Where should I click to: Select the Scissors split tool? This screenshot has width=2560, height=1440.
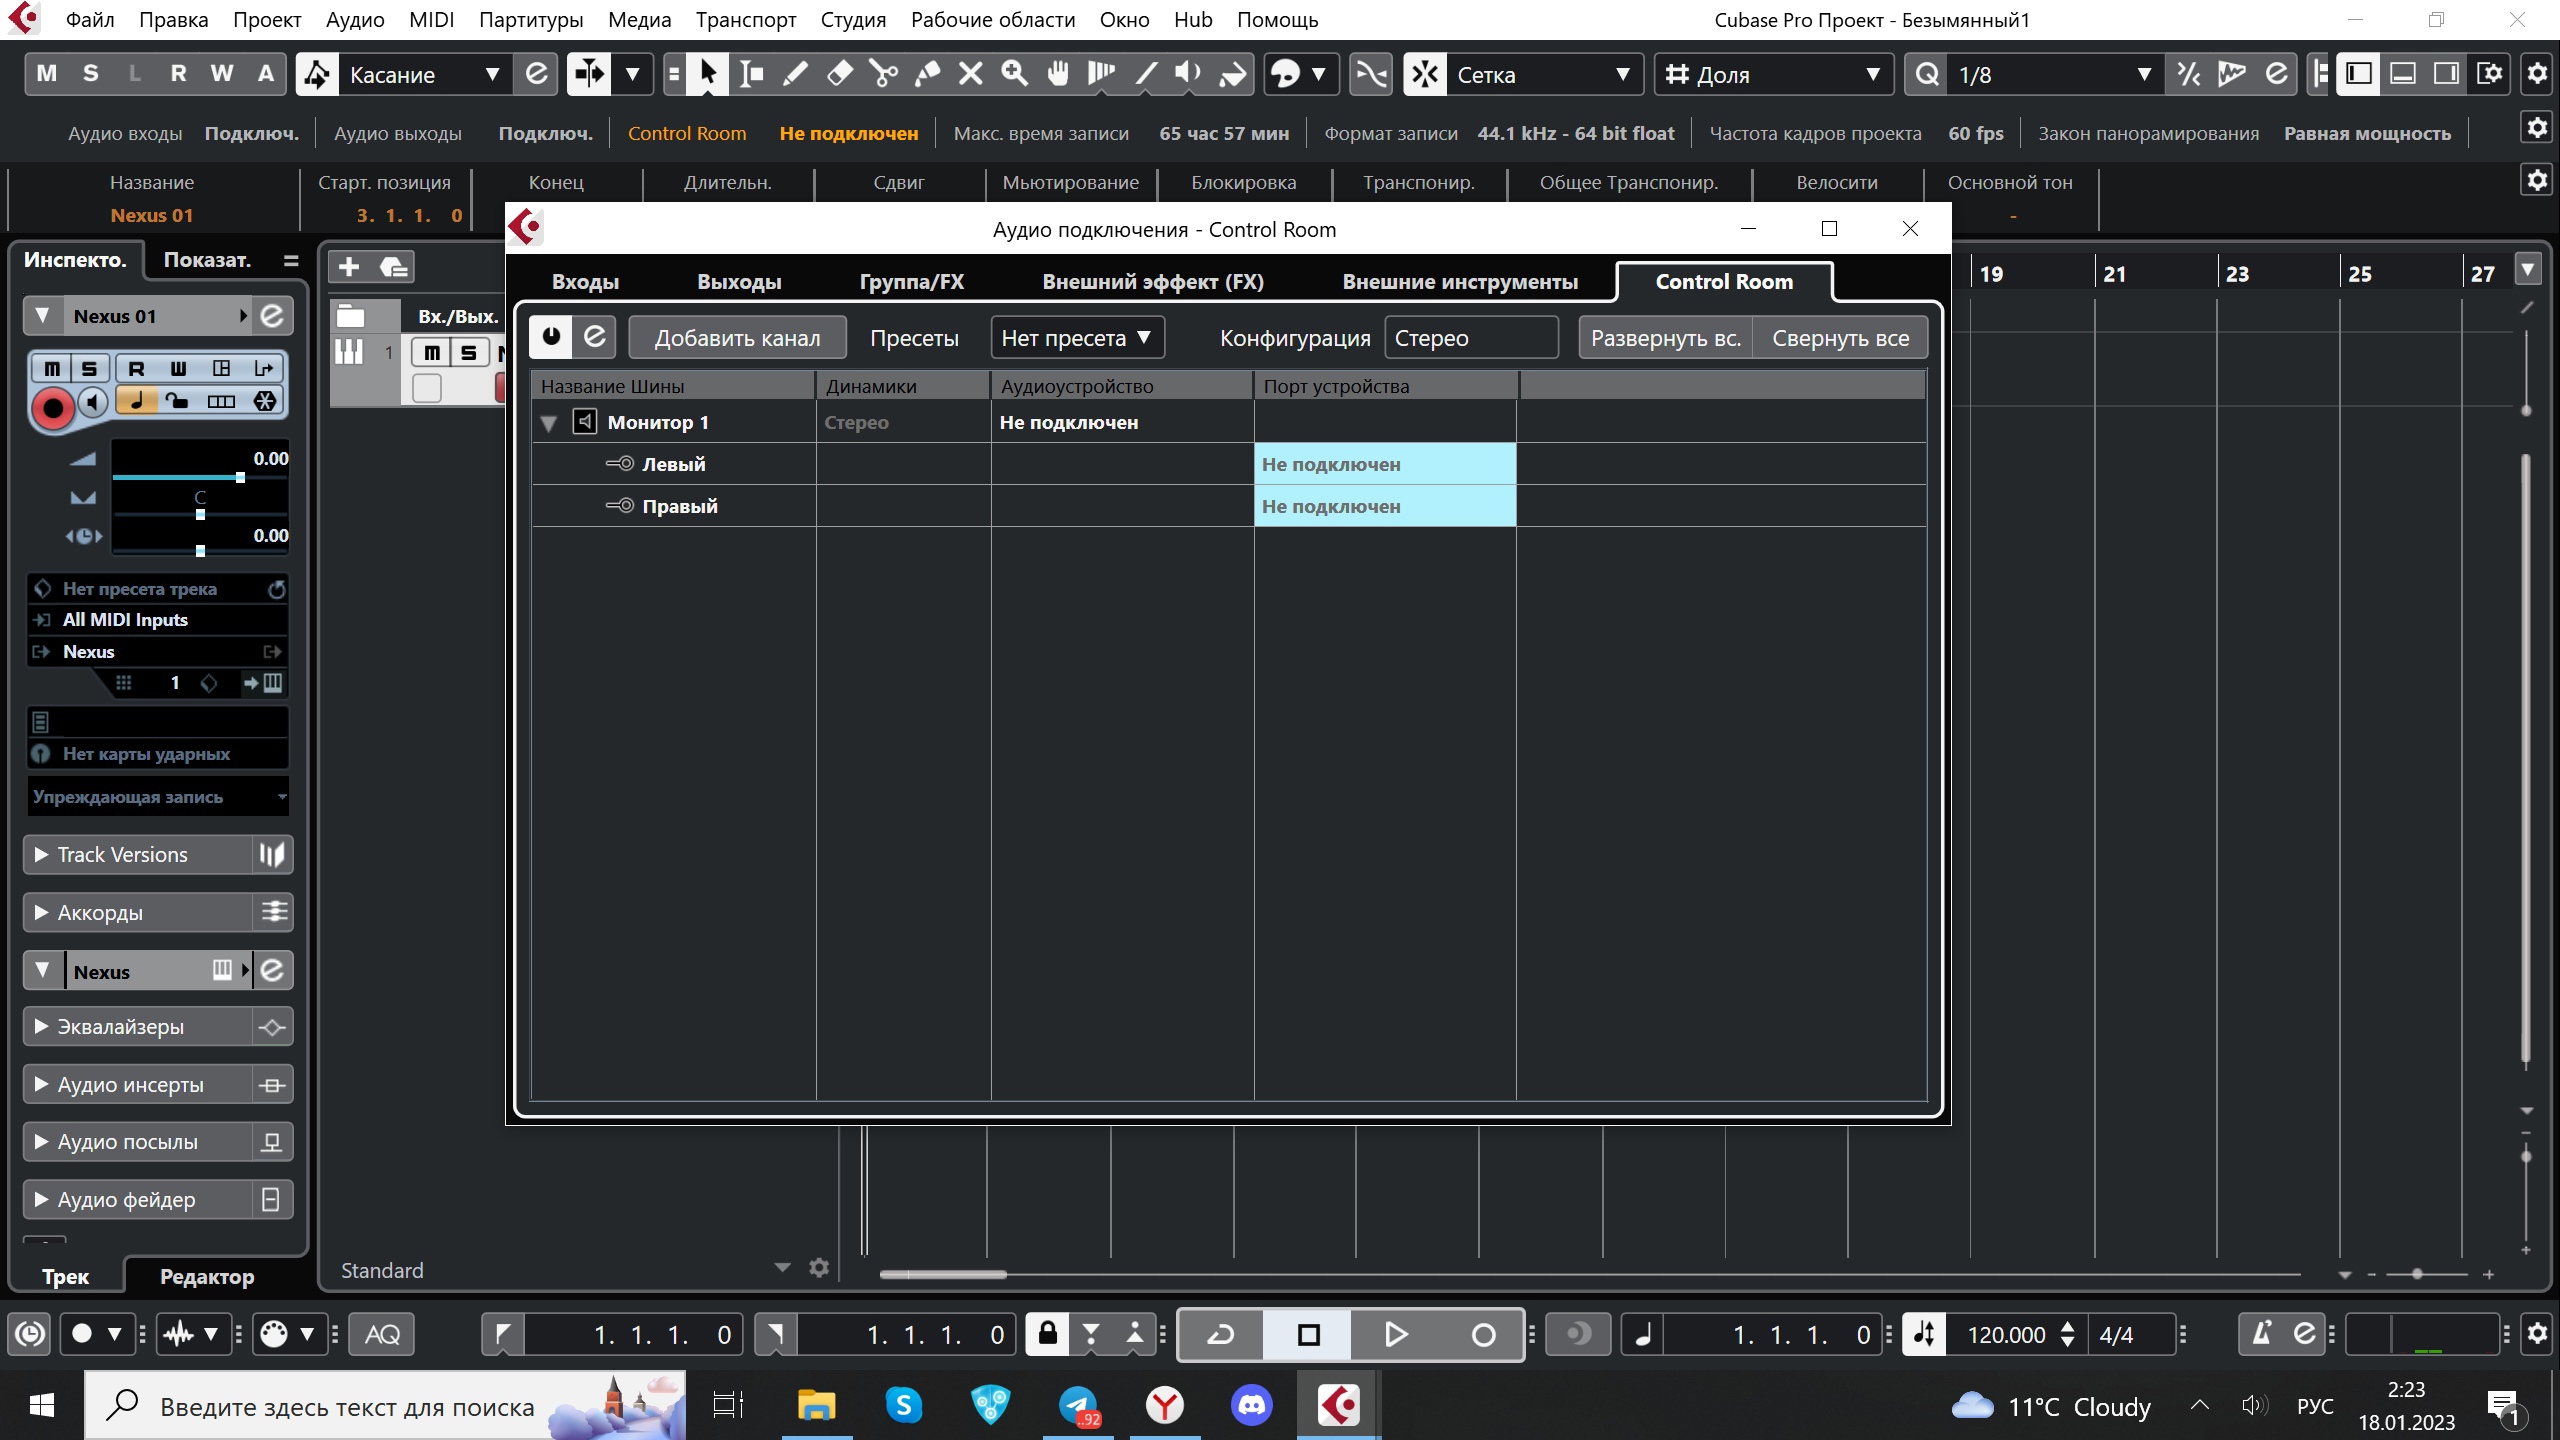tap(883, 74)
